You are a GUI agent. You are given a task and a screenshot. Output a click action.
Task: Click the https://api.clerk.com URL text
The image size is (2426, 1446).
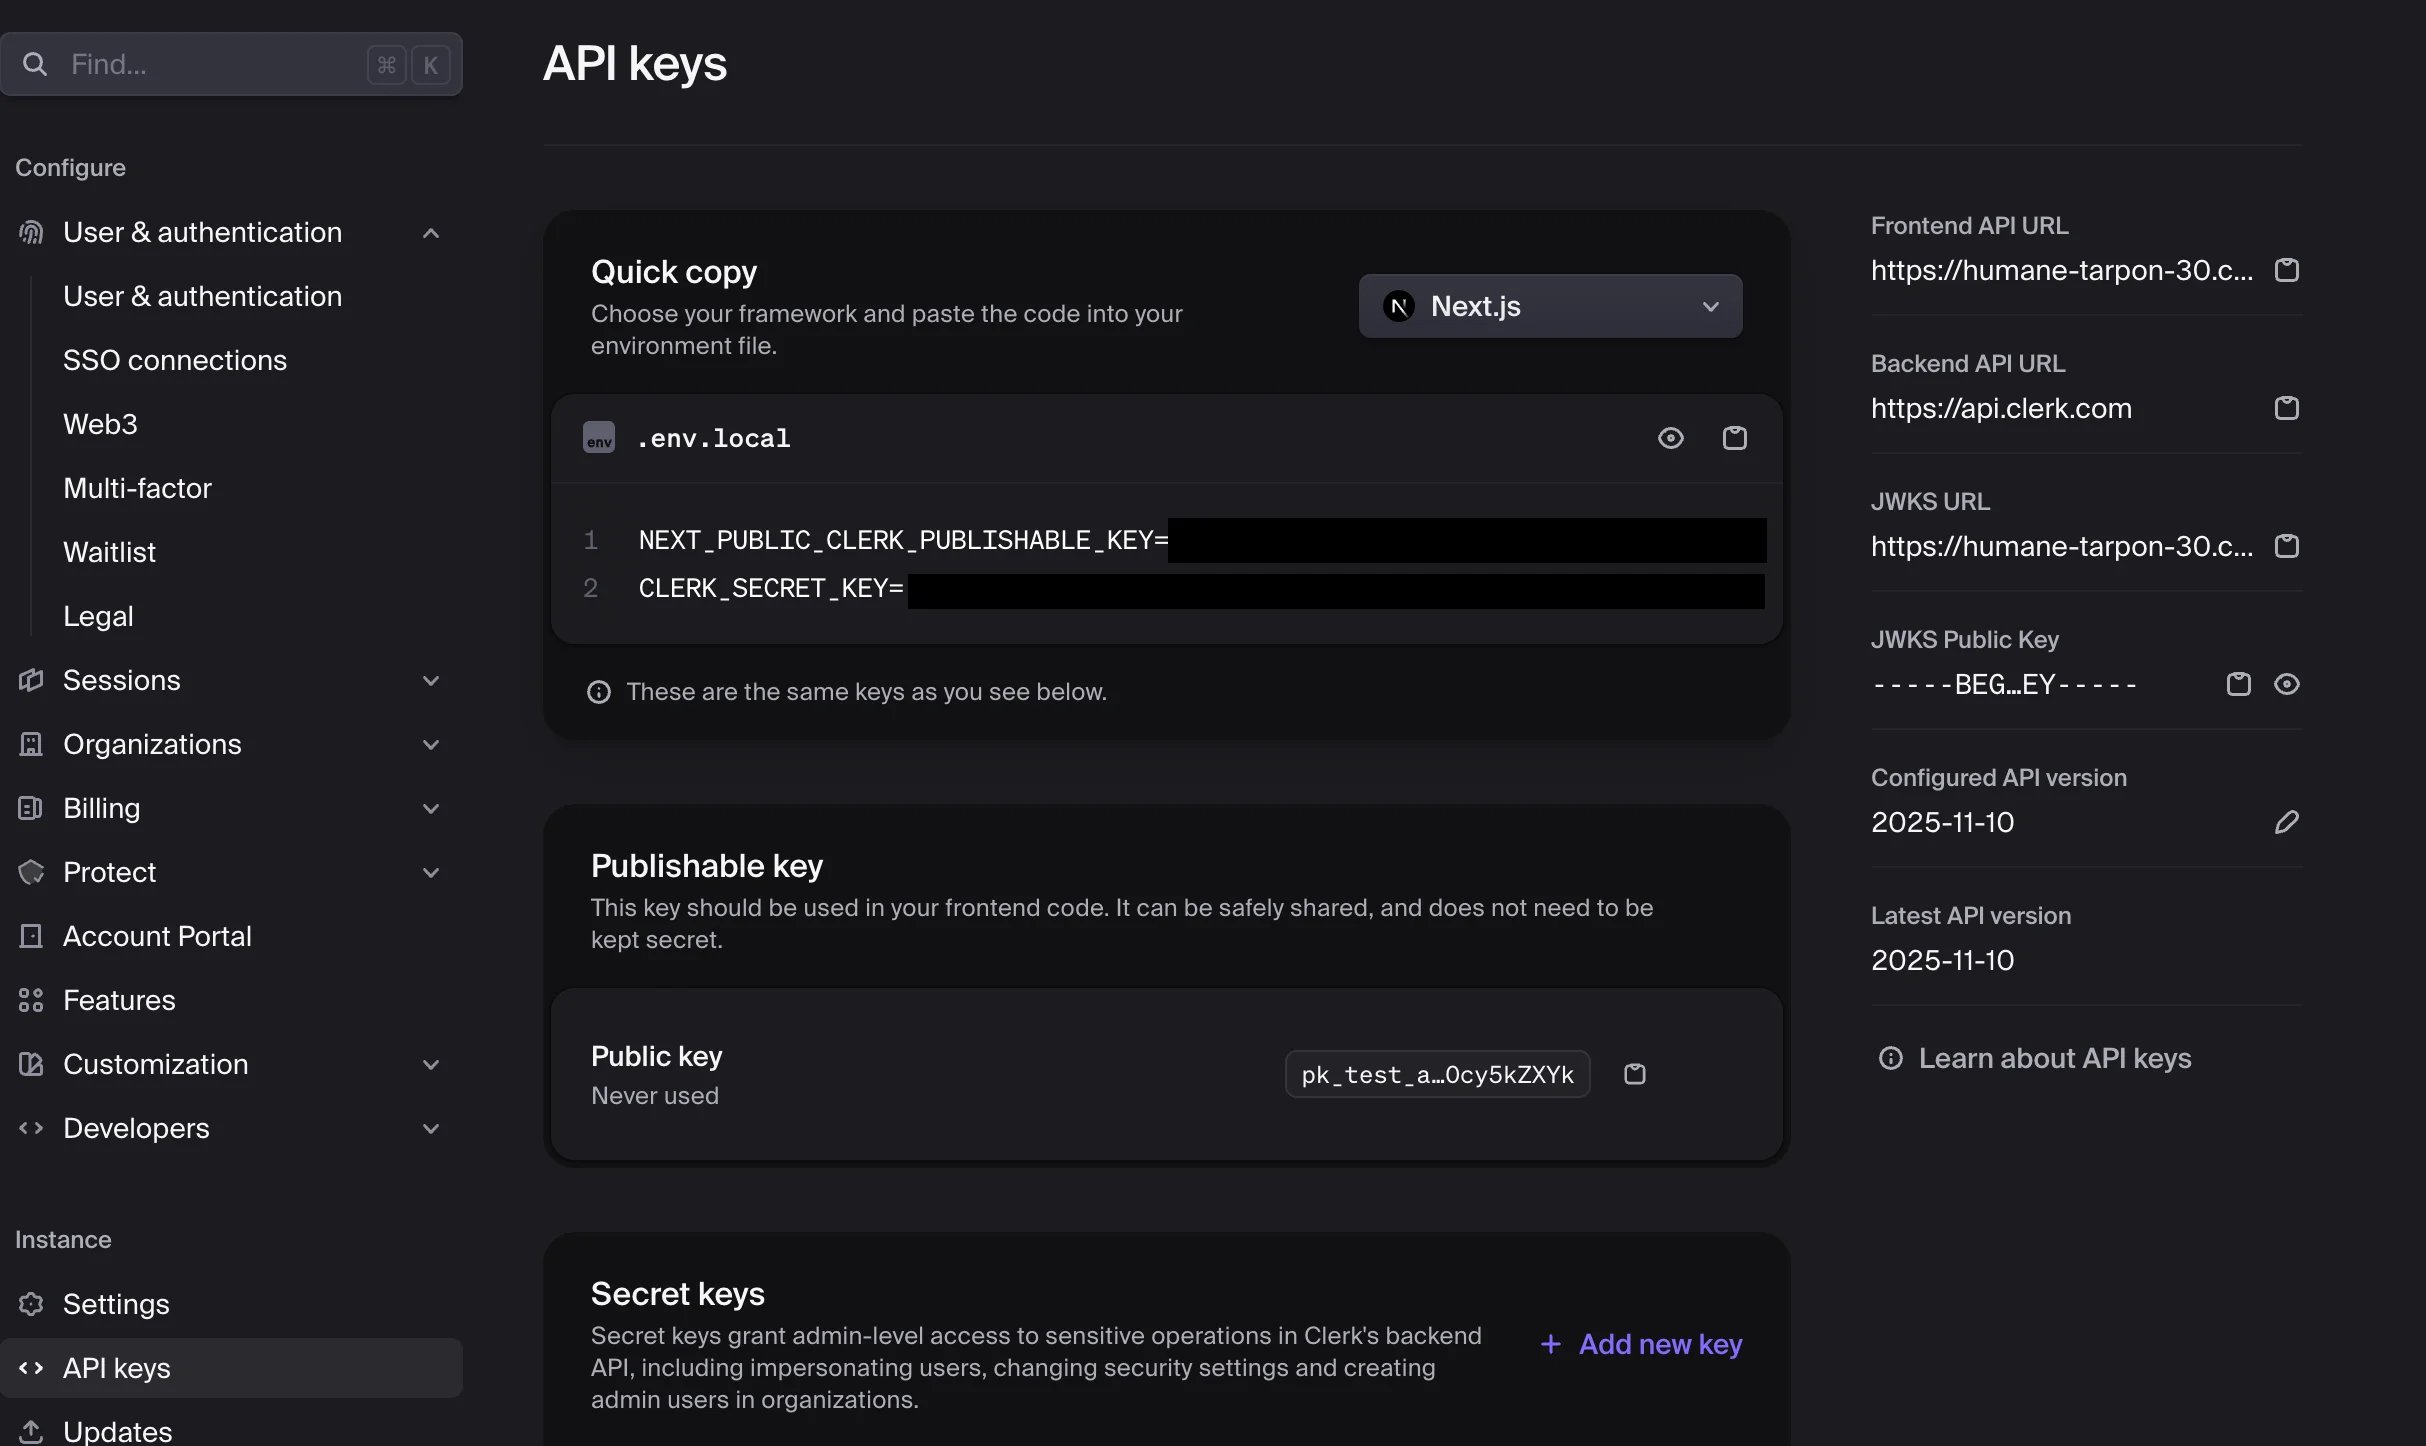pos(2001,409)
